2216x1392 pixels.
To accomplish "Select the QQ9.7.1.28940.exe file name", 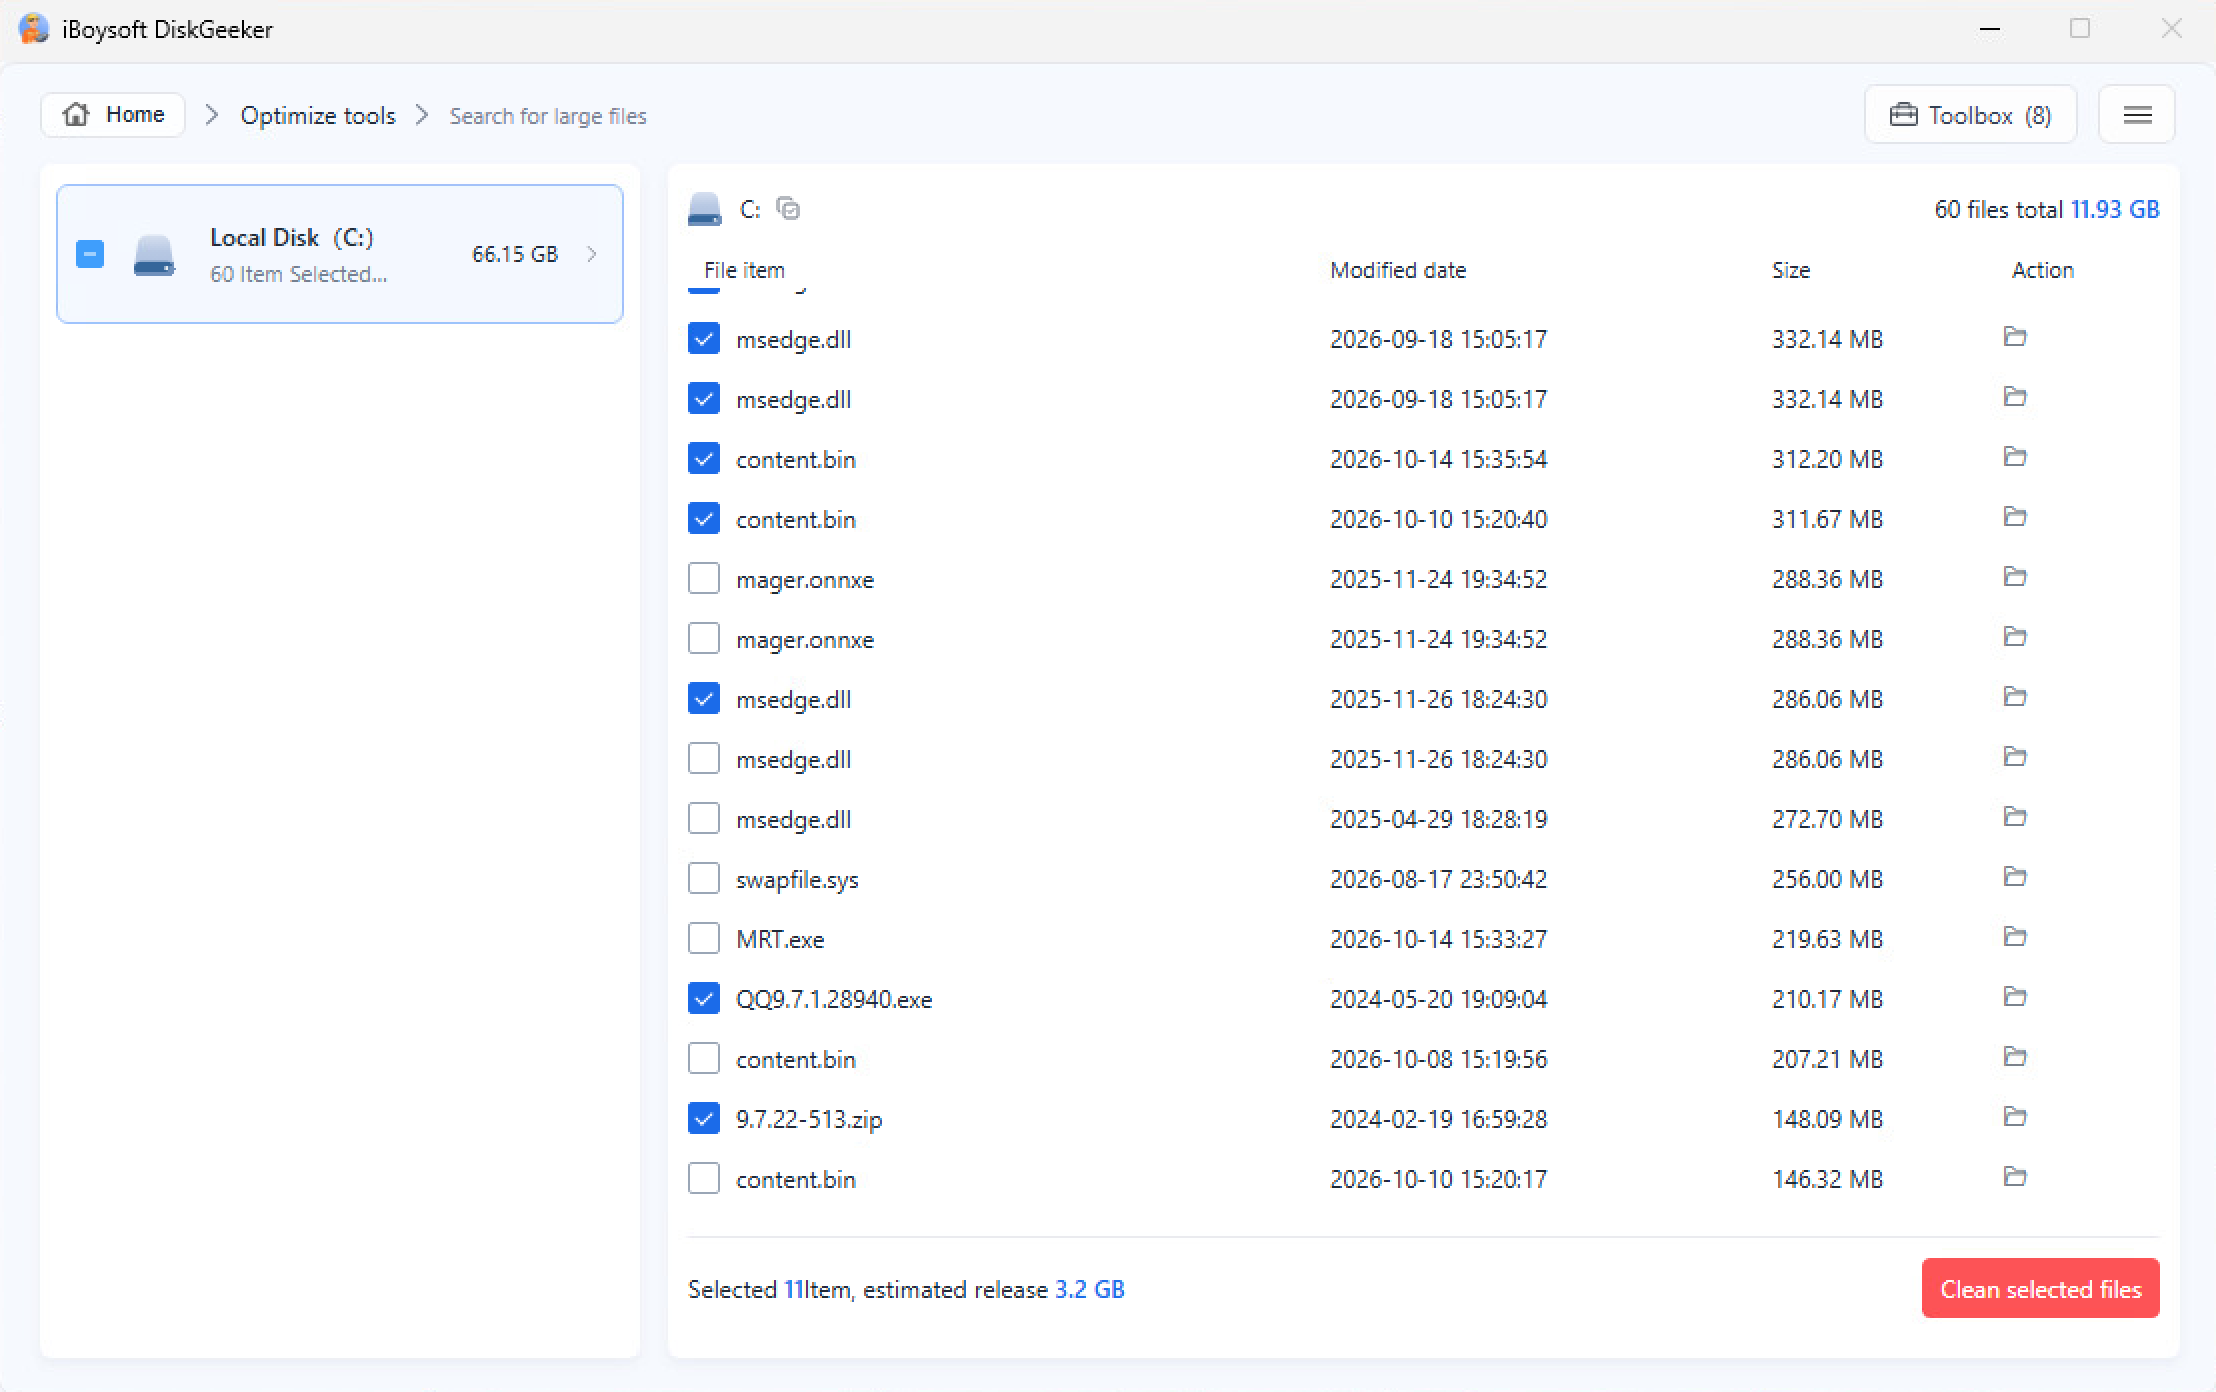I will 834,1000.
